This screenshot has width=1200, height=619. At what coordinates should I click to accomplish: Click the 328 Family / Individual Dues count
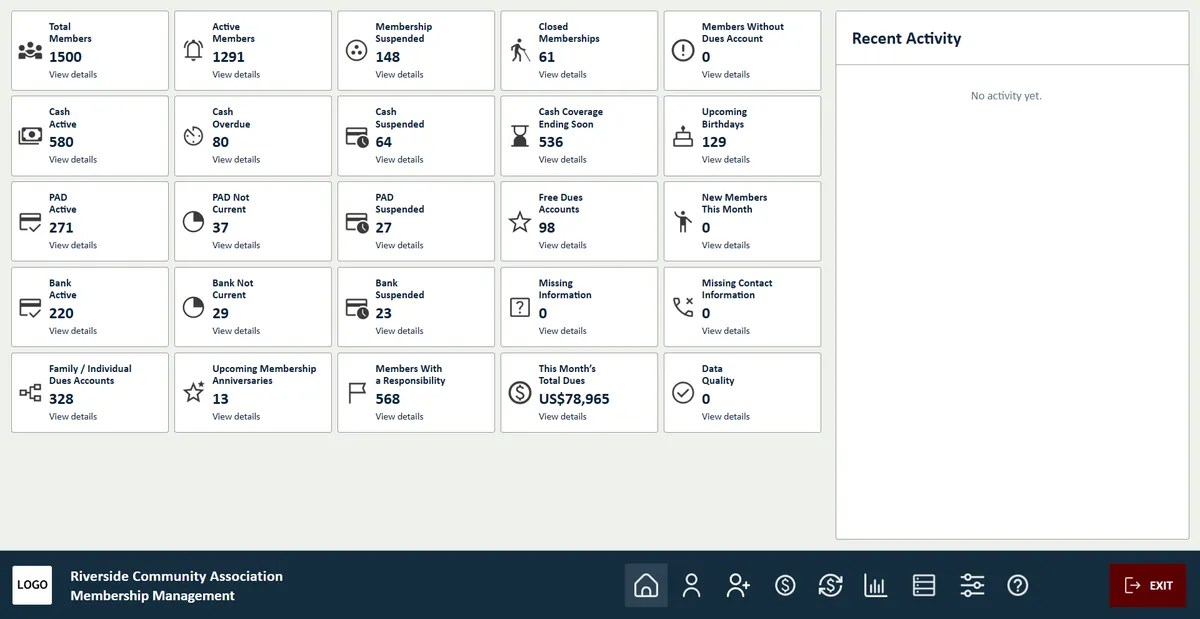61,399
